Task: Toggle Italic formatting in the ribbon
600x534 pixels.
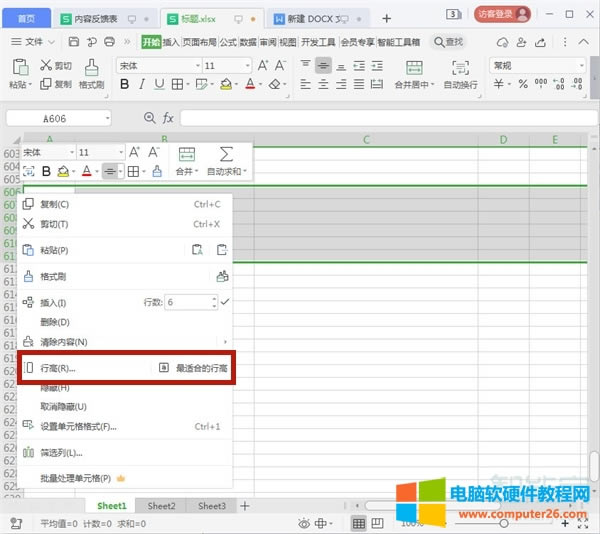Action: tap(143, 85)
